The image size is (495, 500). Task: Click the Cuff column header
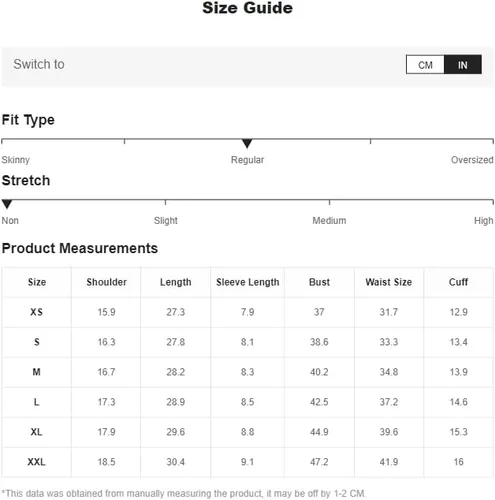tap(458, 282)
